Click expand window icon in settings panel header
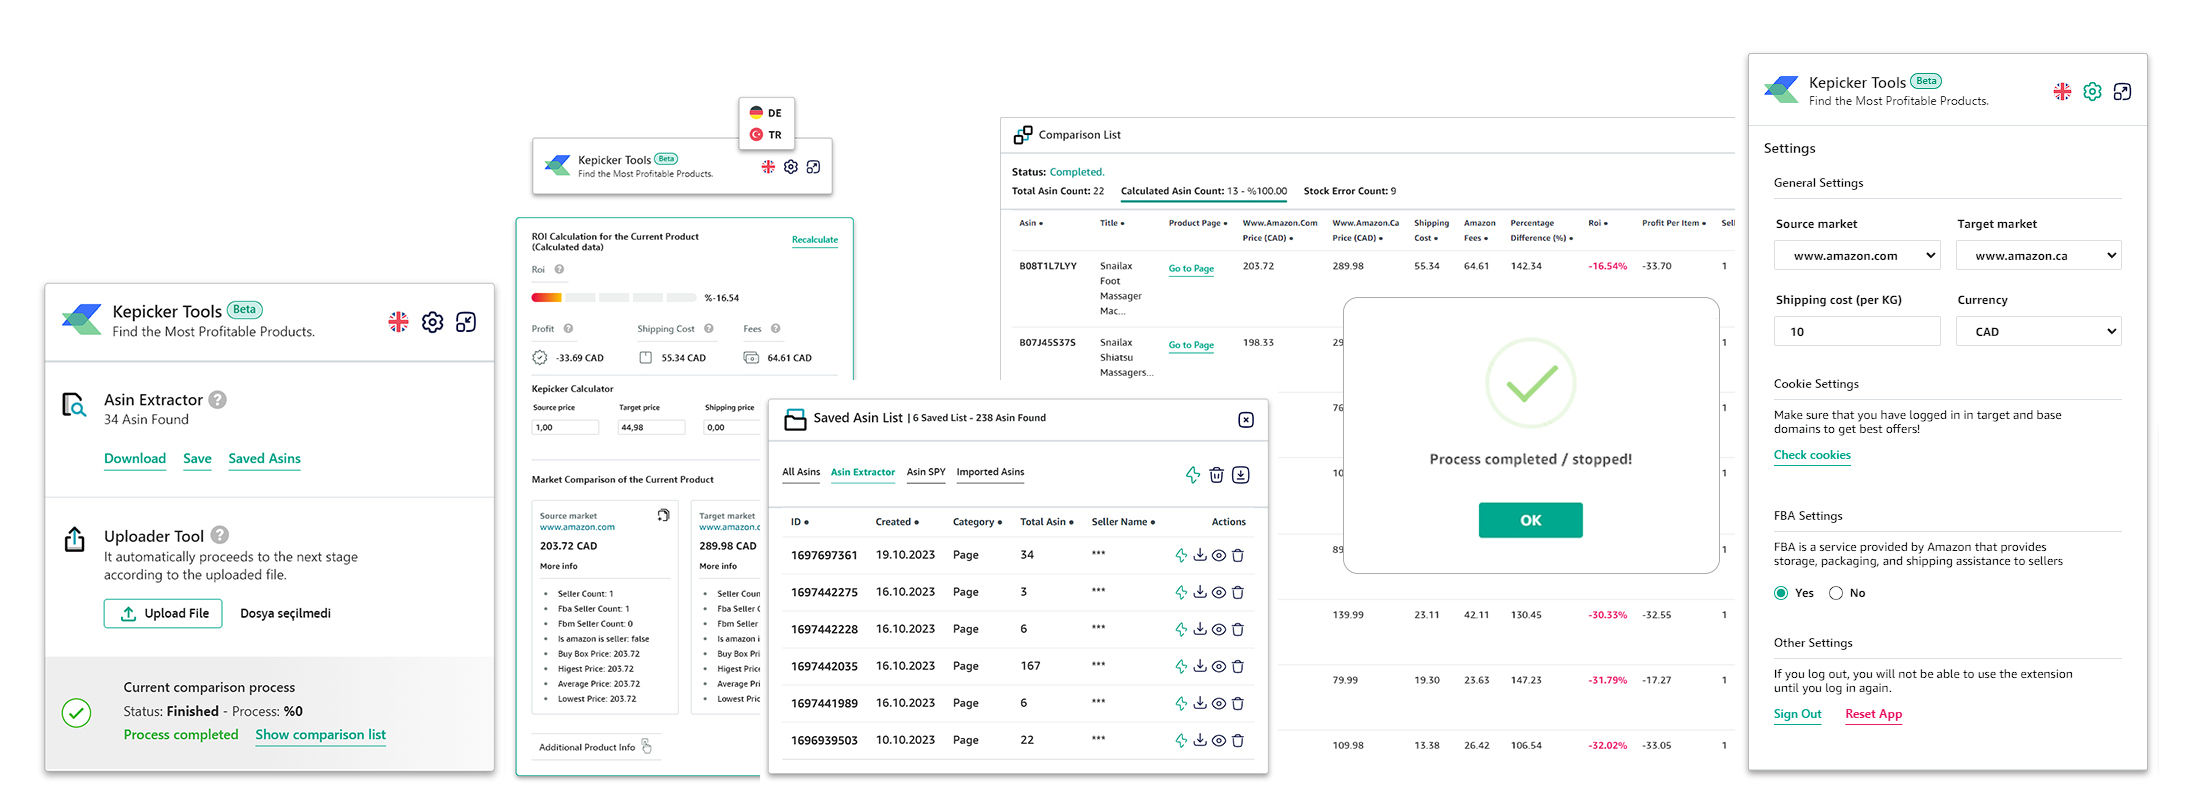2190x791 pixels. (x=2122, y=91)
